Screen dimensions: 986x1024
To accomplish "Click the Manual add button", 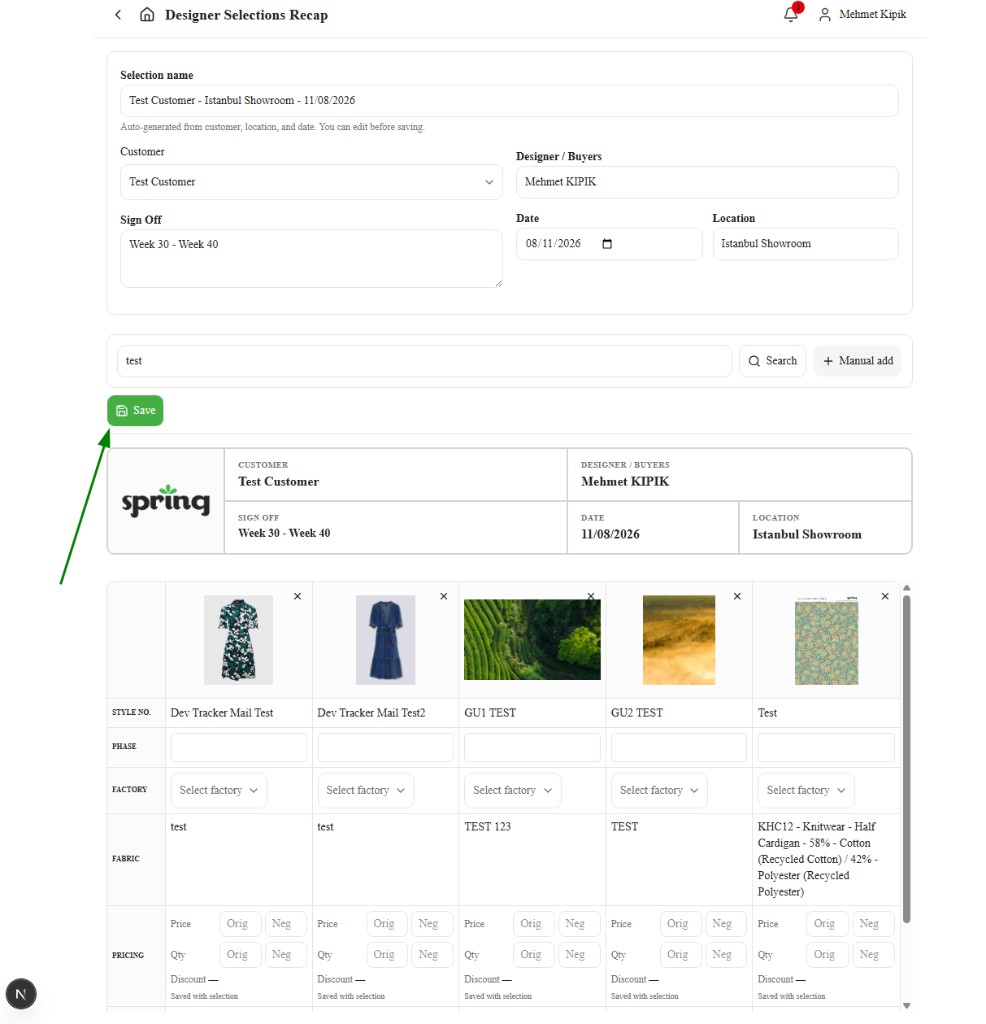I will [857, 360].
